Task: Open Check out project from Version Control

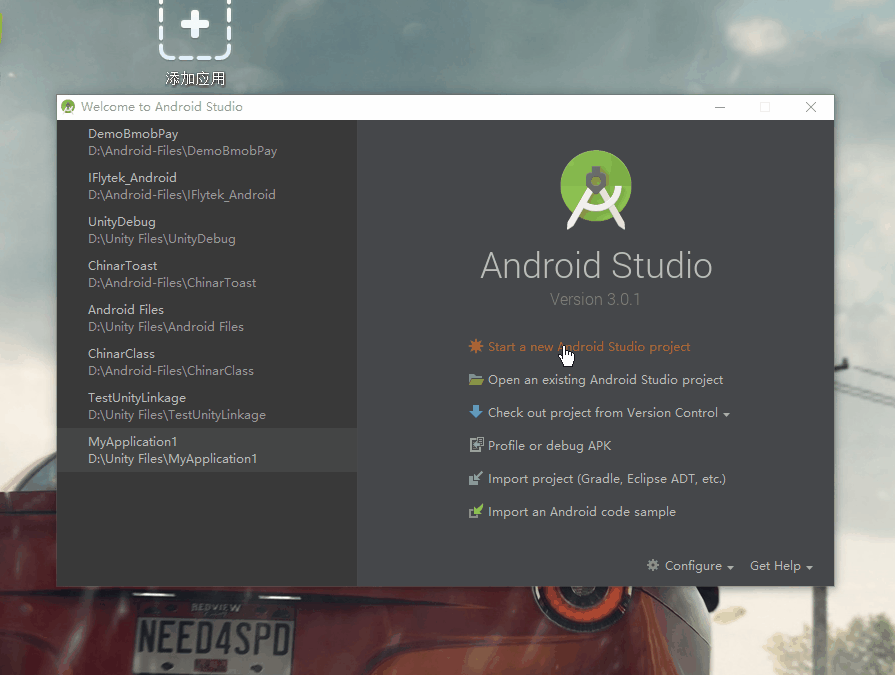Action: tap(603, 413)
